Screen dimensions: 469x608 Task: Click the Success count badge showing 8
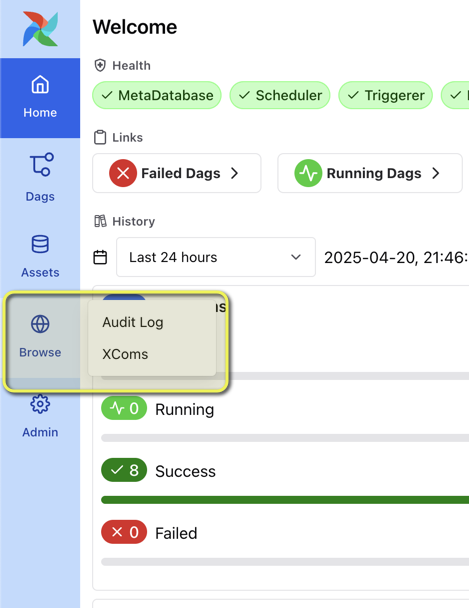coord(124,470)
